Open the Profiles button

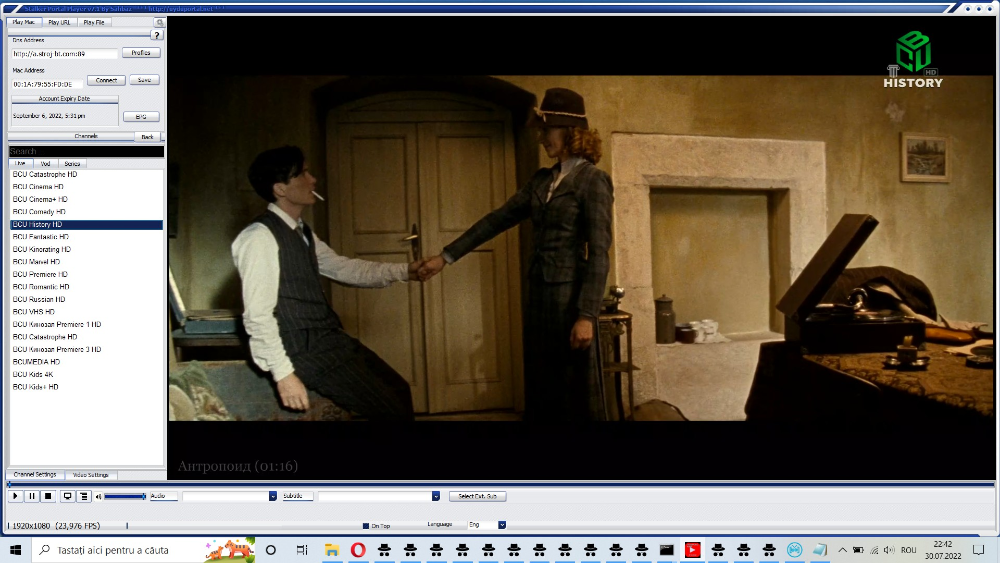pos(141,53)
